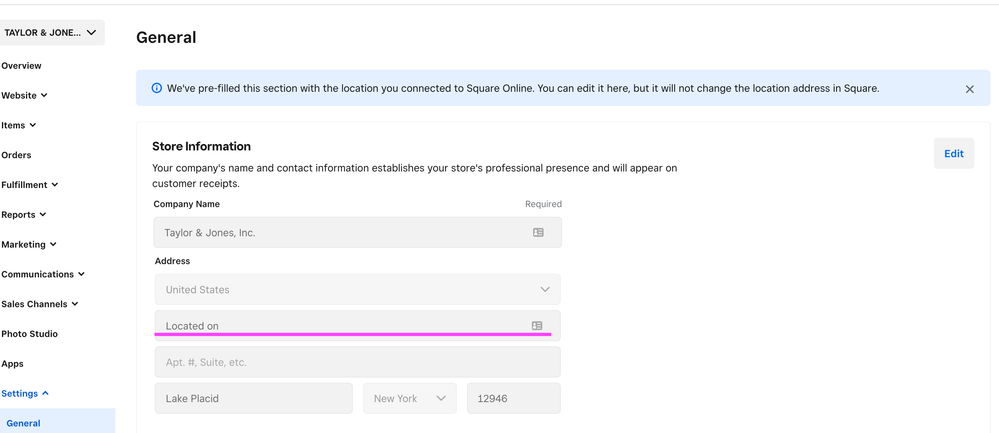Image resolution: width=999 pixels, height=433 pixels.
Task: Expand the Reports sidebar section
Action: point(25,215)
